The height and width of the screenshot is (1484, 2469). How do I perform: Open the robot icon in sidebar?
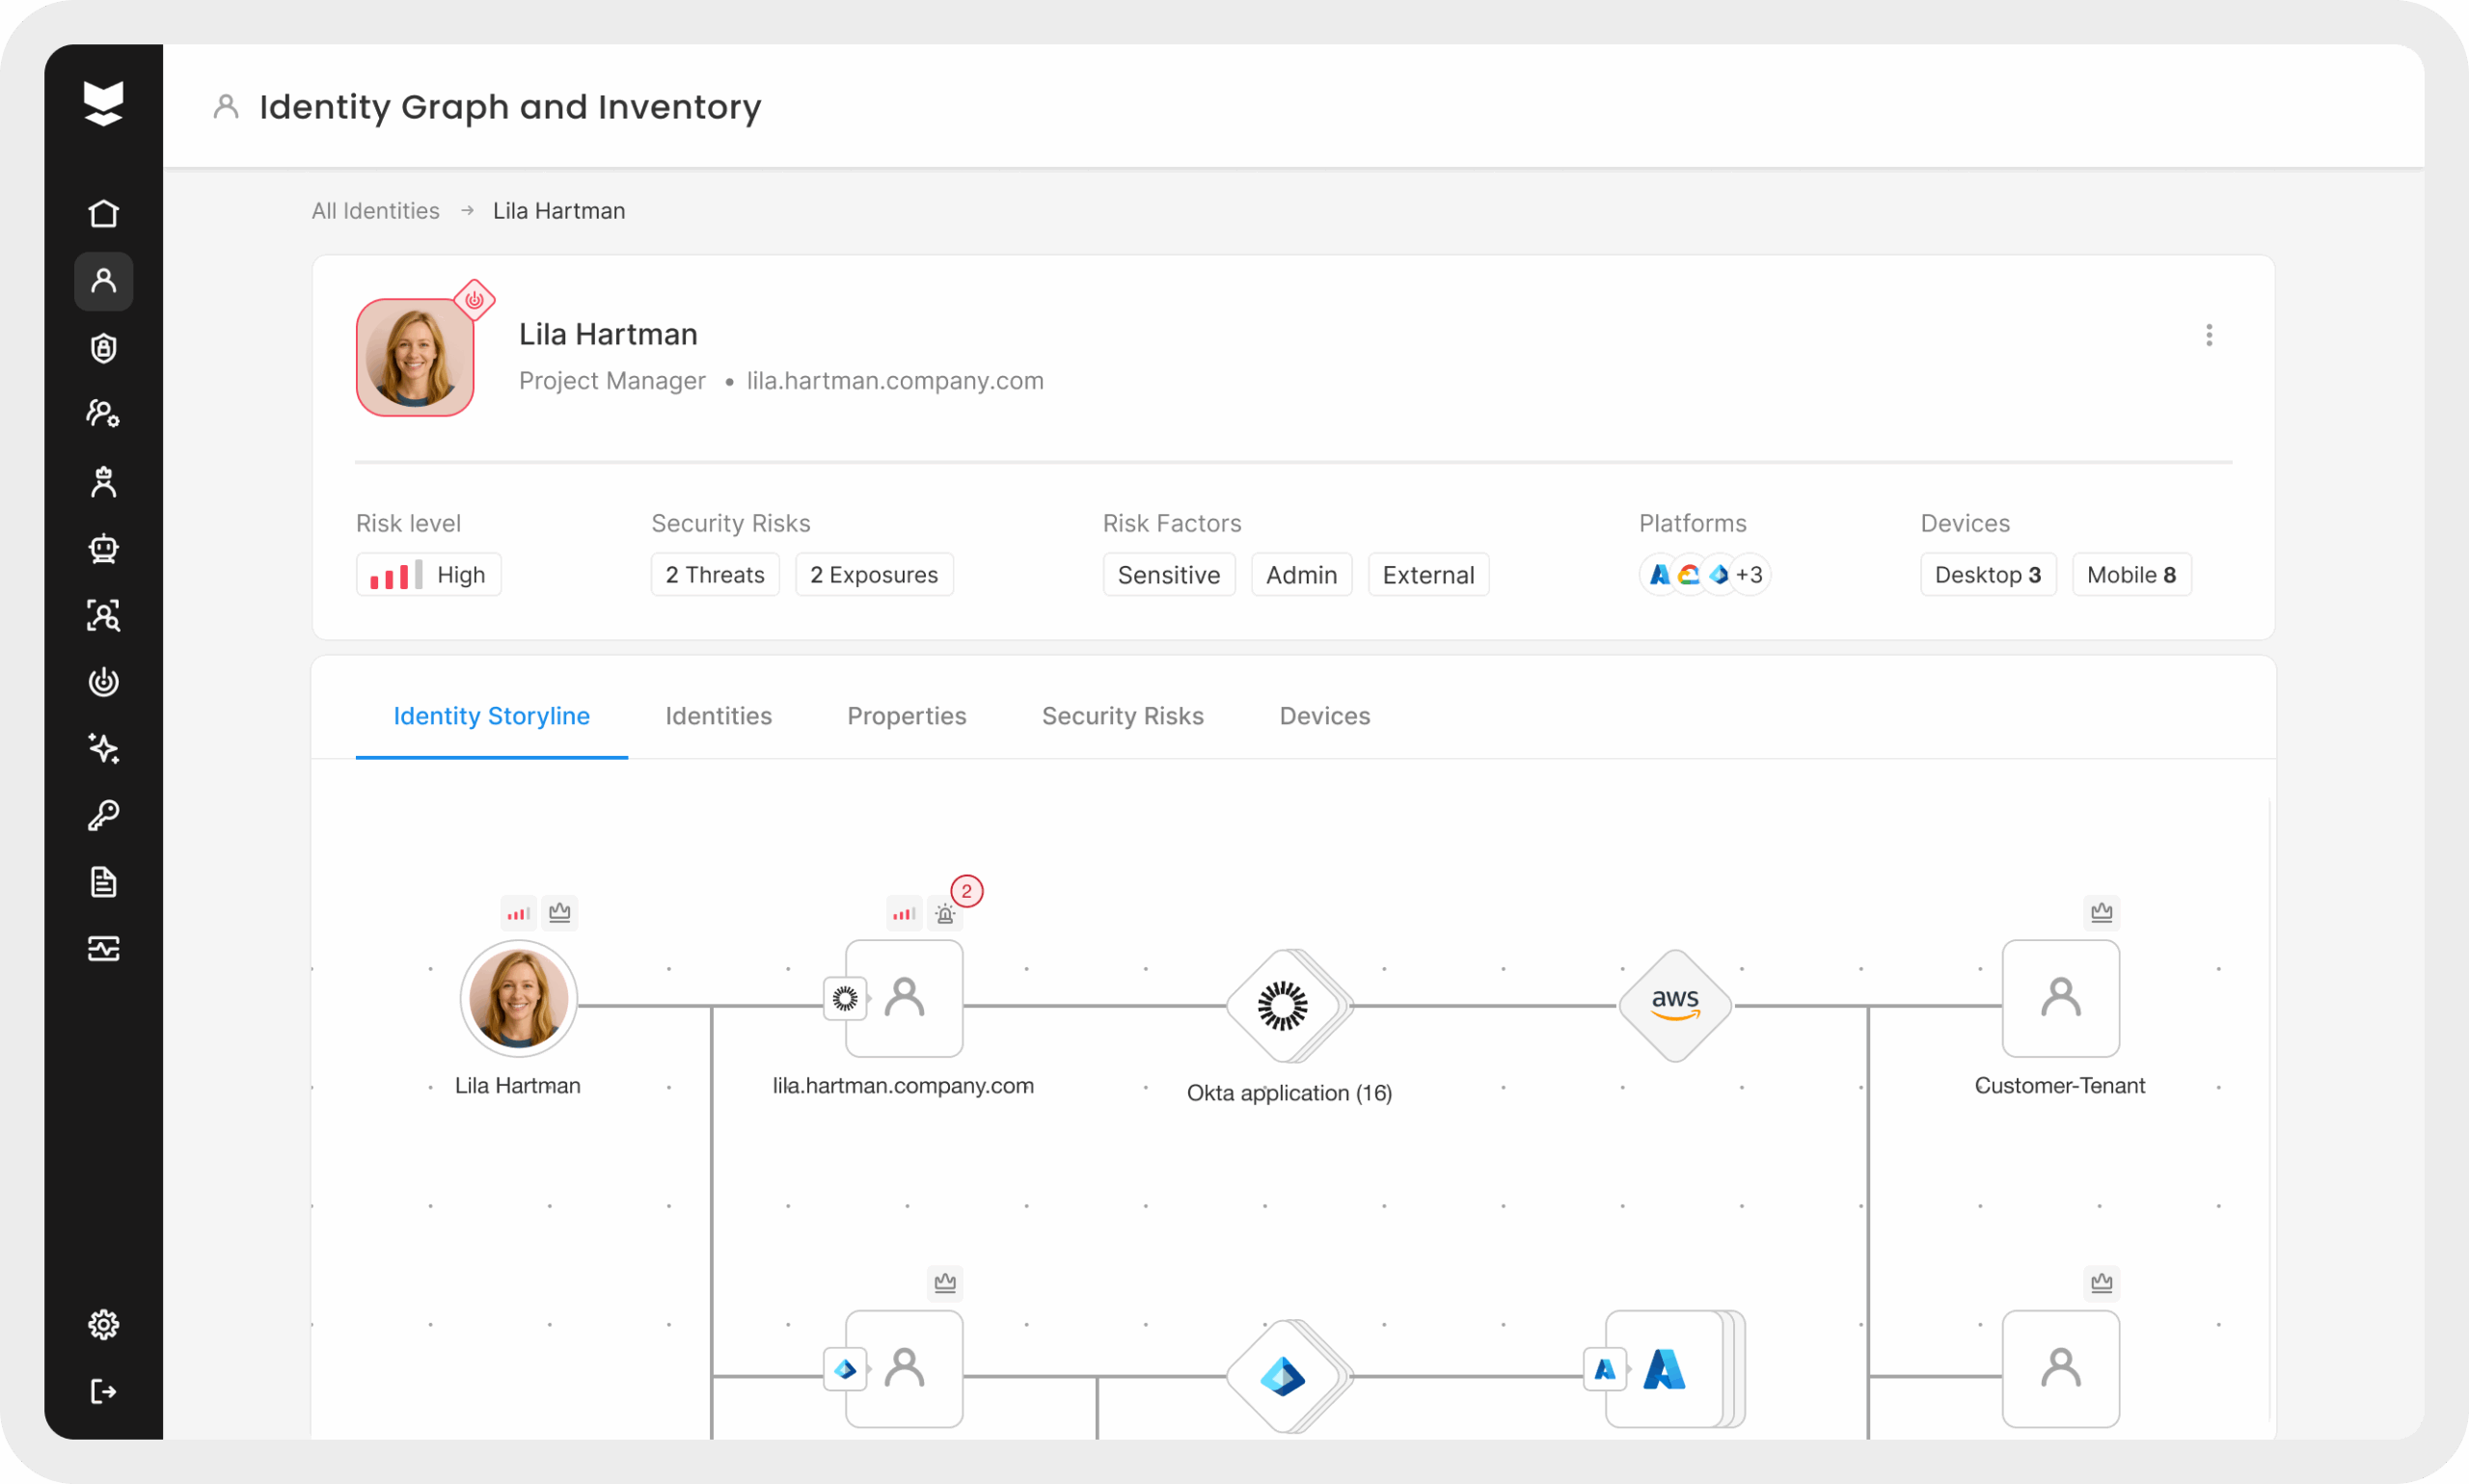pos(103,548)
